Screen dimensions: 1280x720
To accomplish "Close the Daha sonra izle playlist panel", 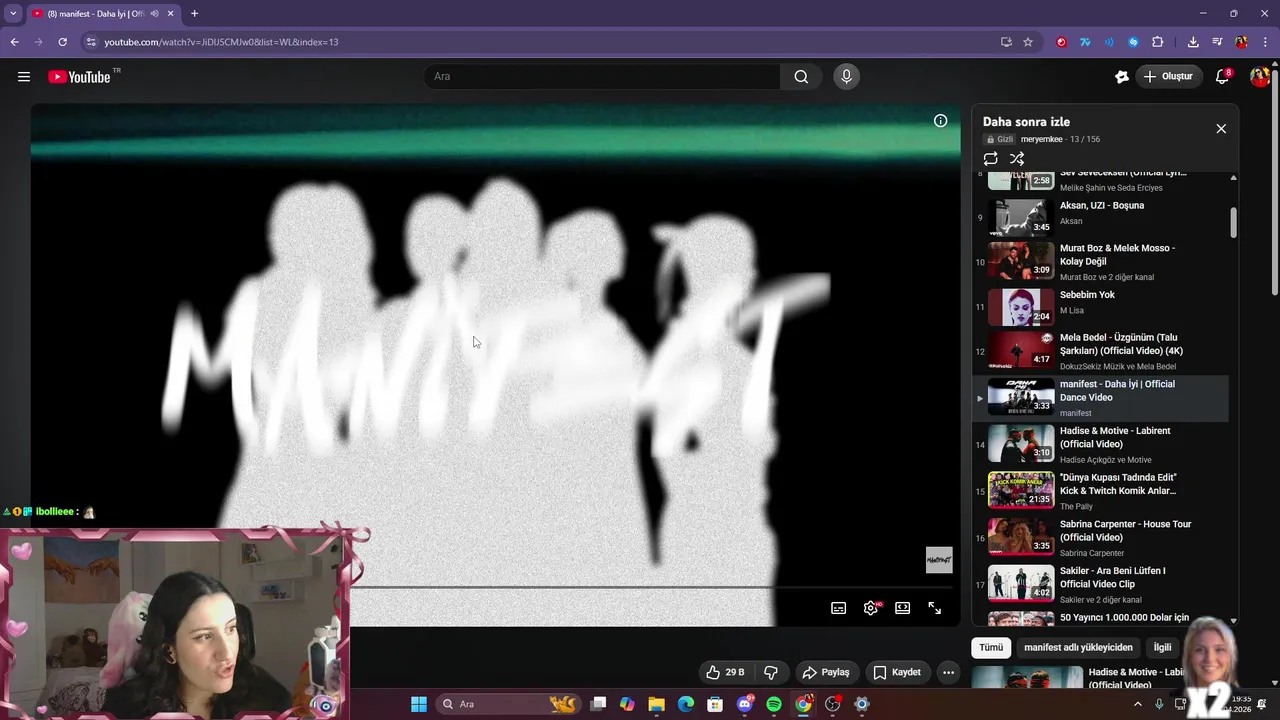I will point(1221,129).
